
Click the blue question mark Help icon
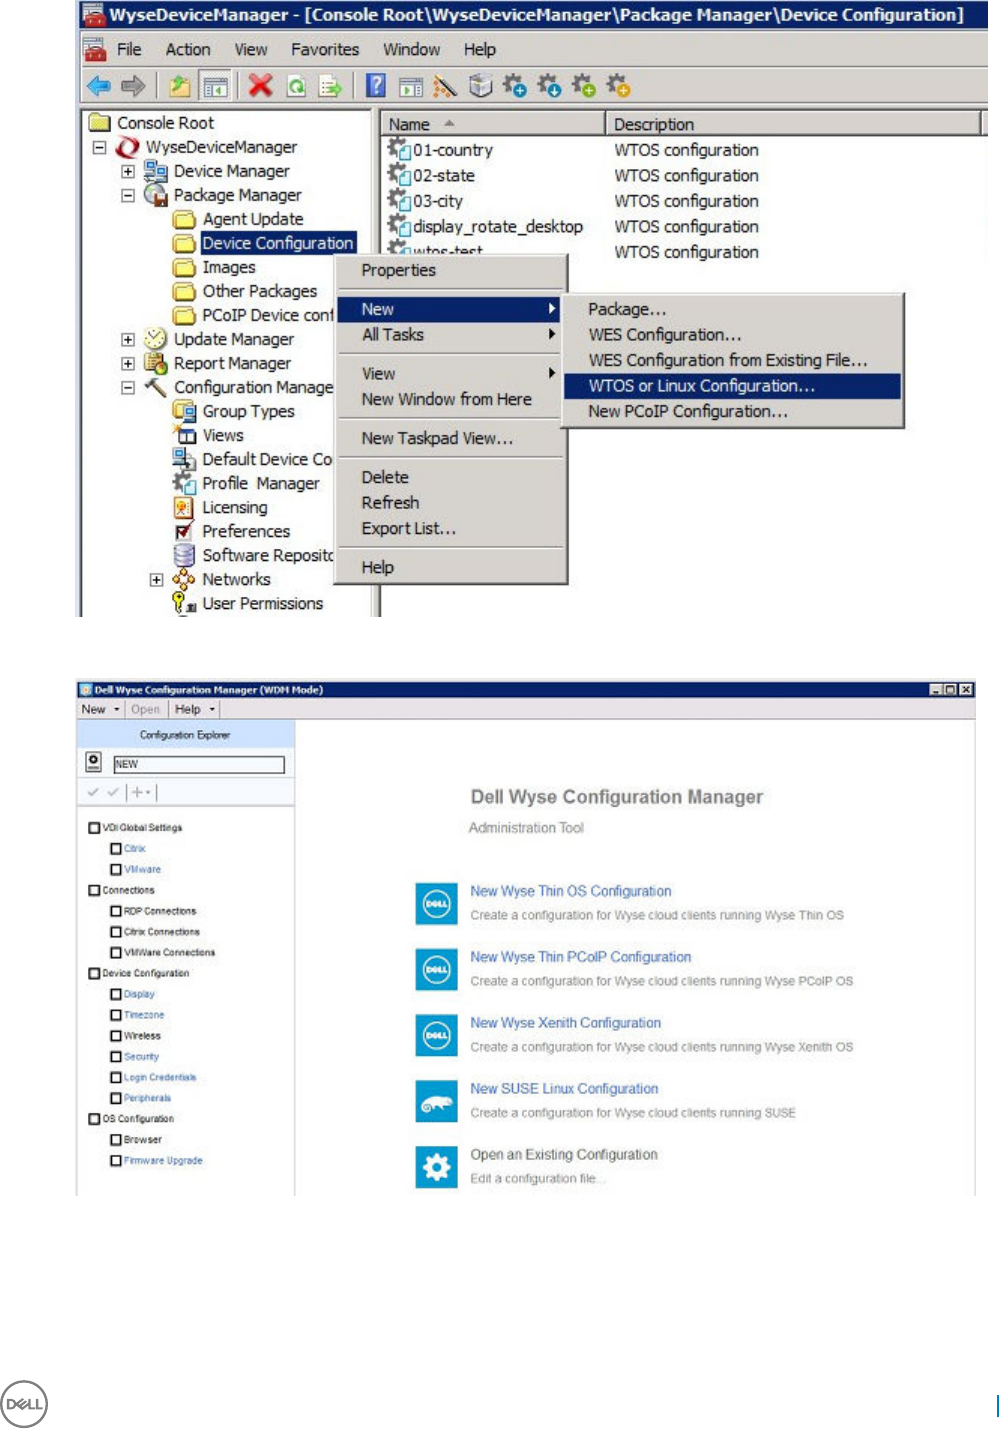tap(376, 86)
